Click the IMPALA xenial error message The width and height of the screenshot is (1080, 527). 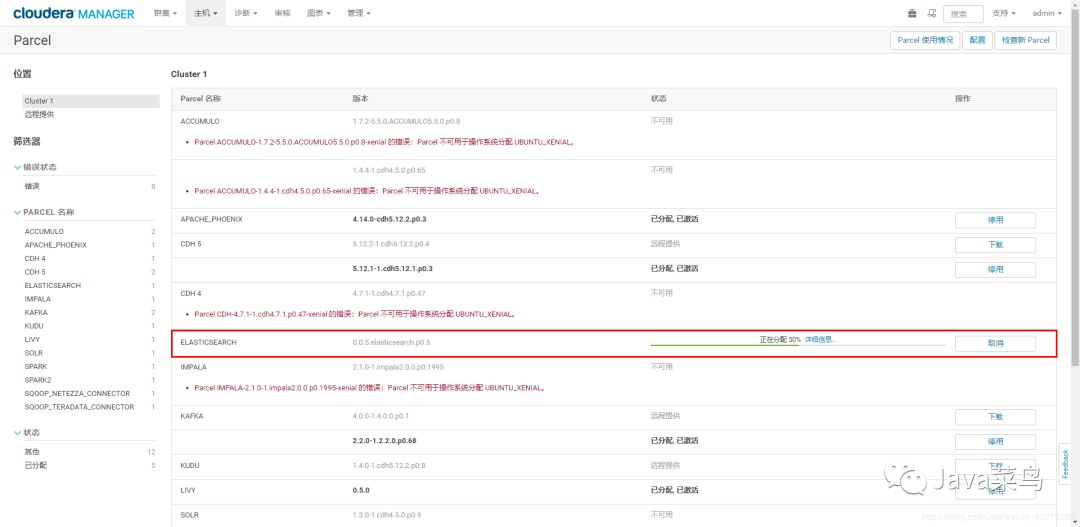370,388
